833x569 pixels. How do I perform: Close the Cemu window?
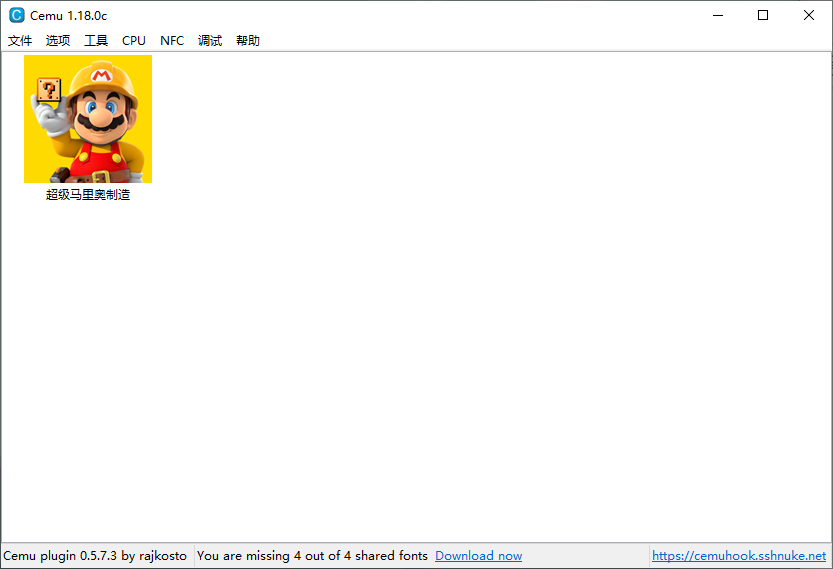(809, 15)
